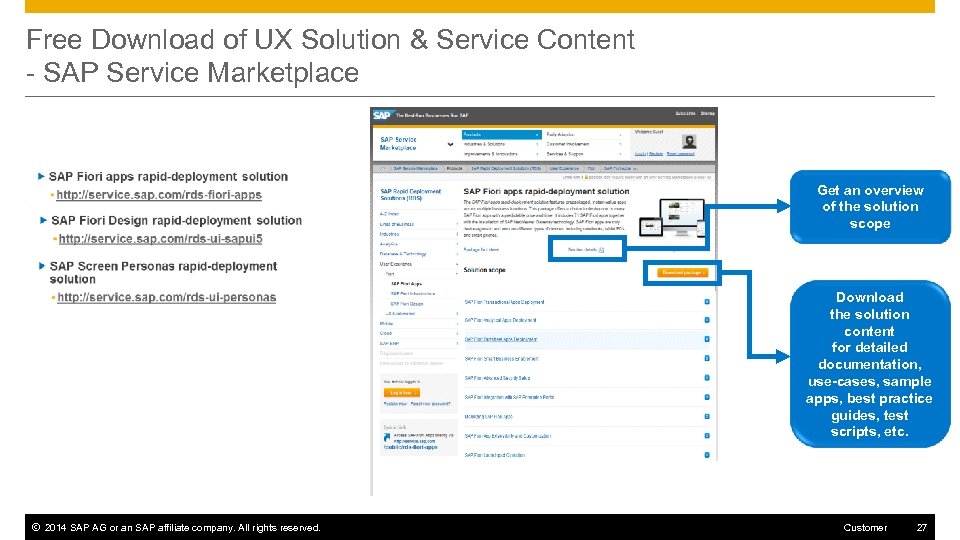Select SAP Fiori Infrastructure sidebar entry
The height and width of the screenshot is (540, 960).
tap(413, 293)
